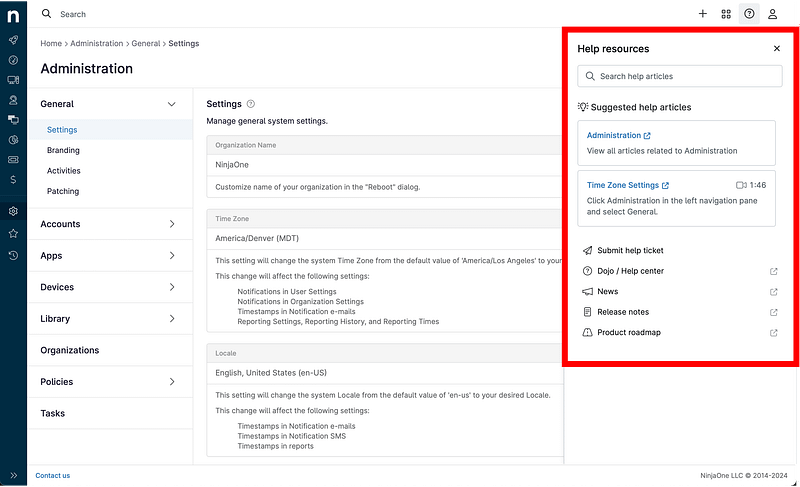
Task: Click the Search help articles field
Action: [680, 76]
